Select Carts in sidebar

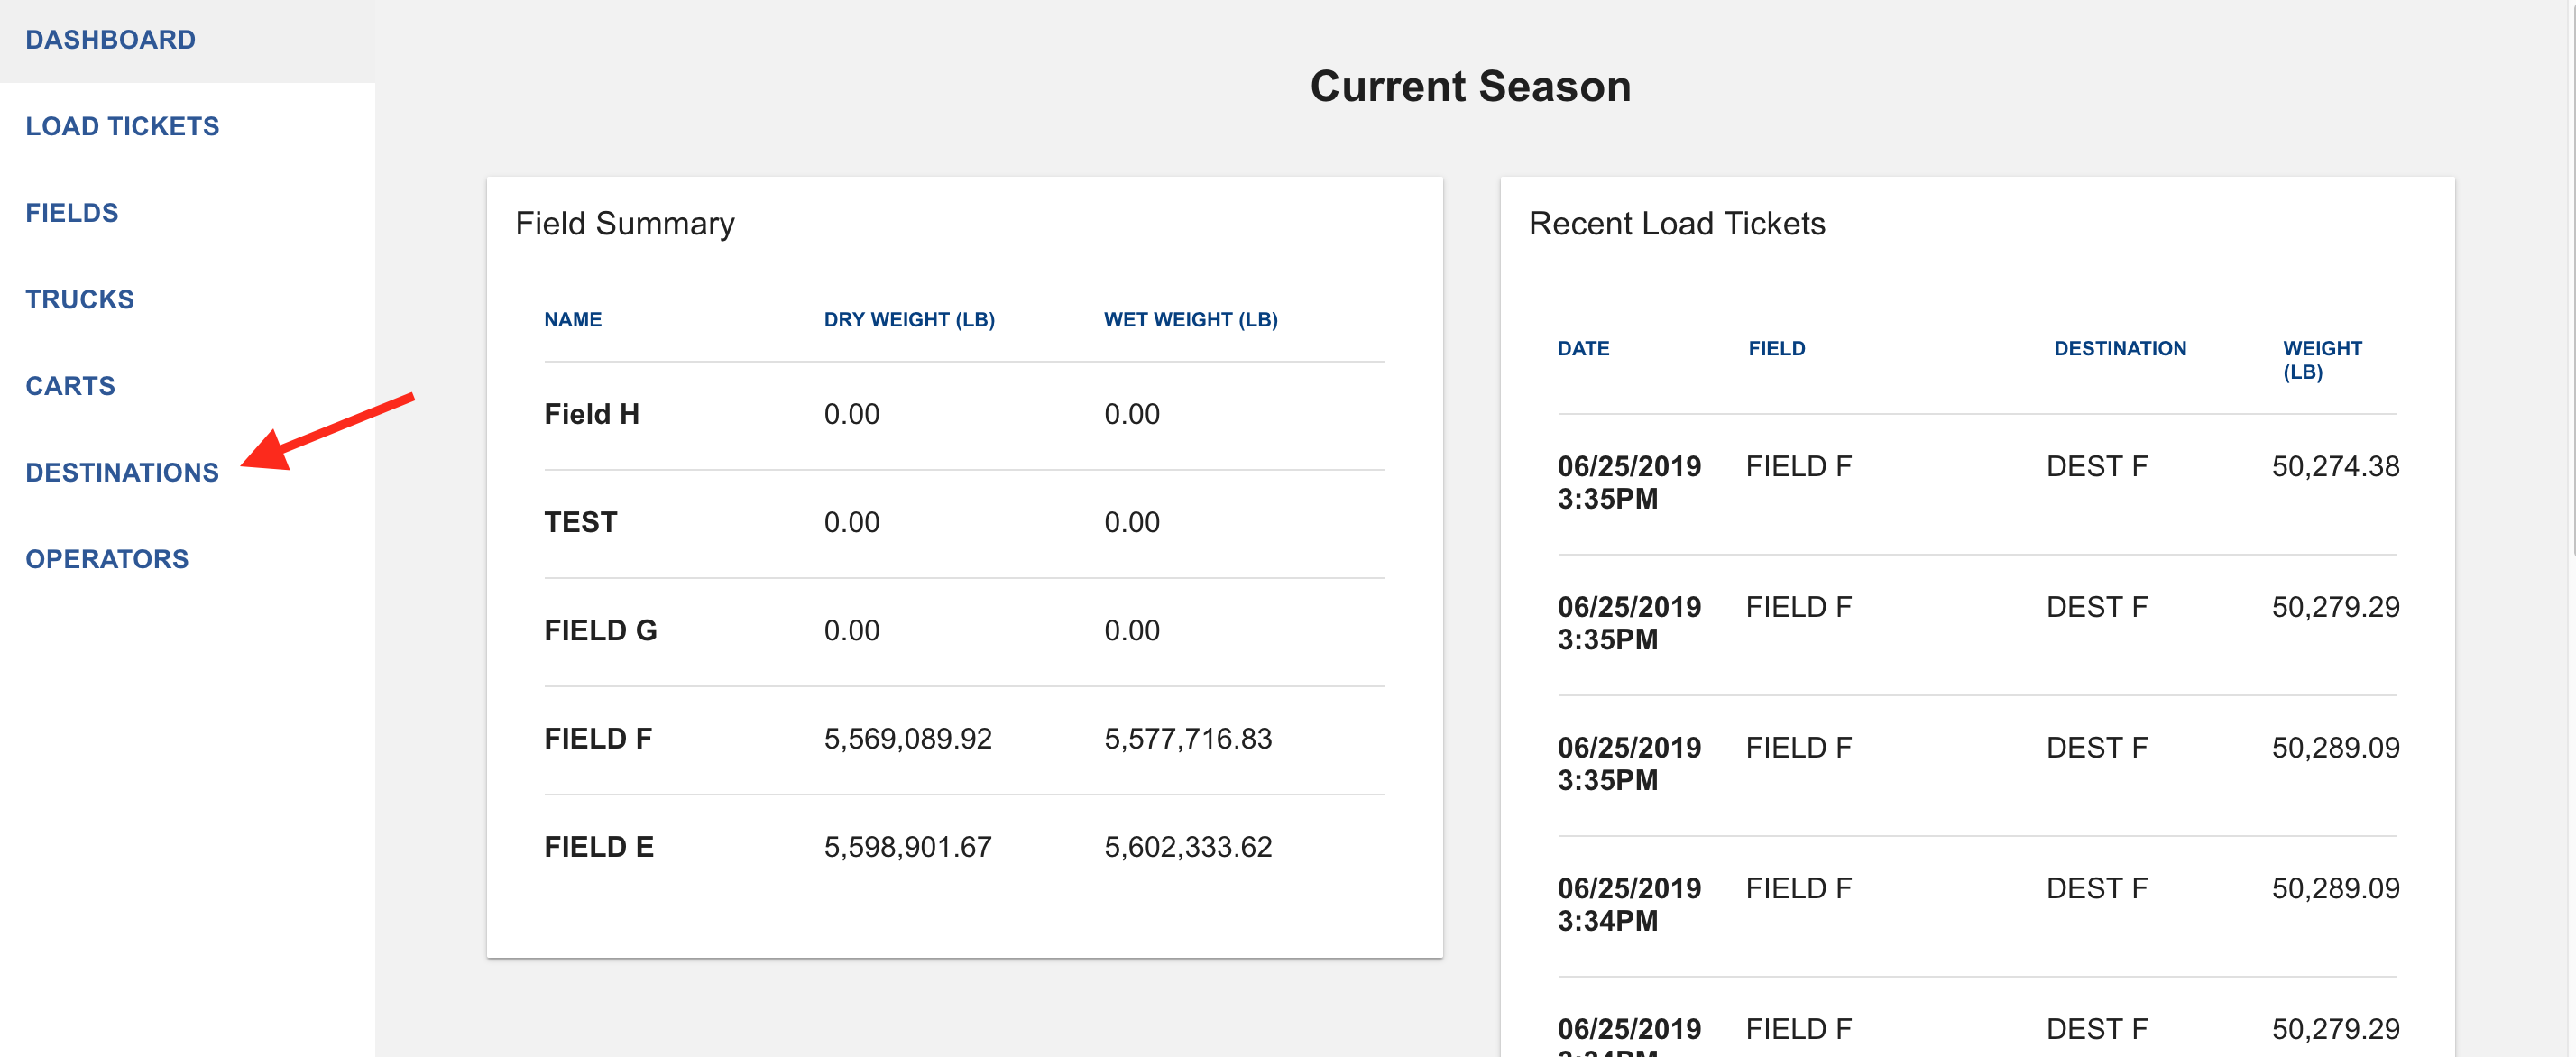pos(70,386)
